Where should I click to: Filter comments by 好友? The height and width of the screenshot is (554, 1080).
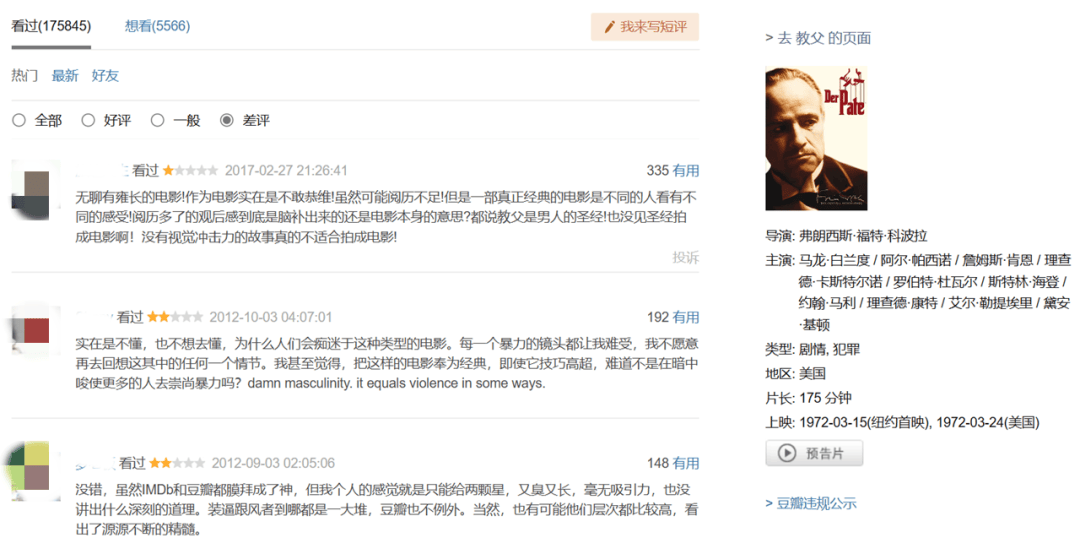click(105, 76)
